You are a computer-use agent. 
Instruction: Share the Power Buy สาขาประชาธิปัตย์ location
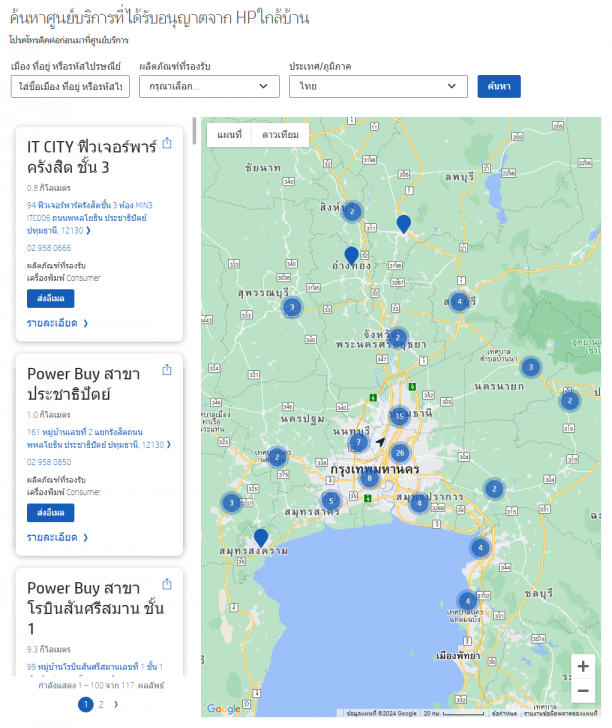pos(167,370)
